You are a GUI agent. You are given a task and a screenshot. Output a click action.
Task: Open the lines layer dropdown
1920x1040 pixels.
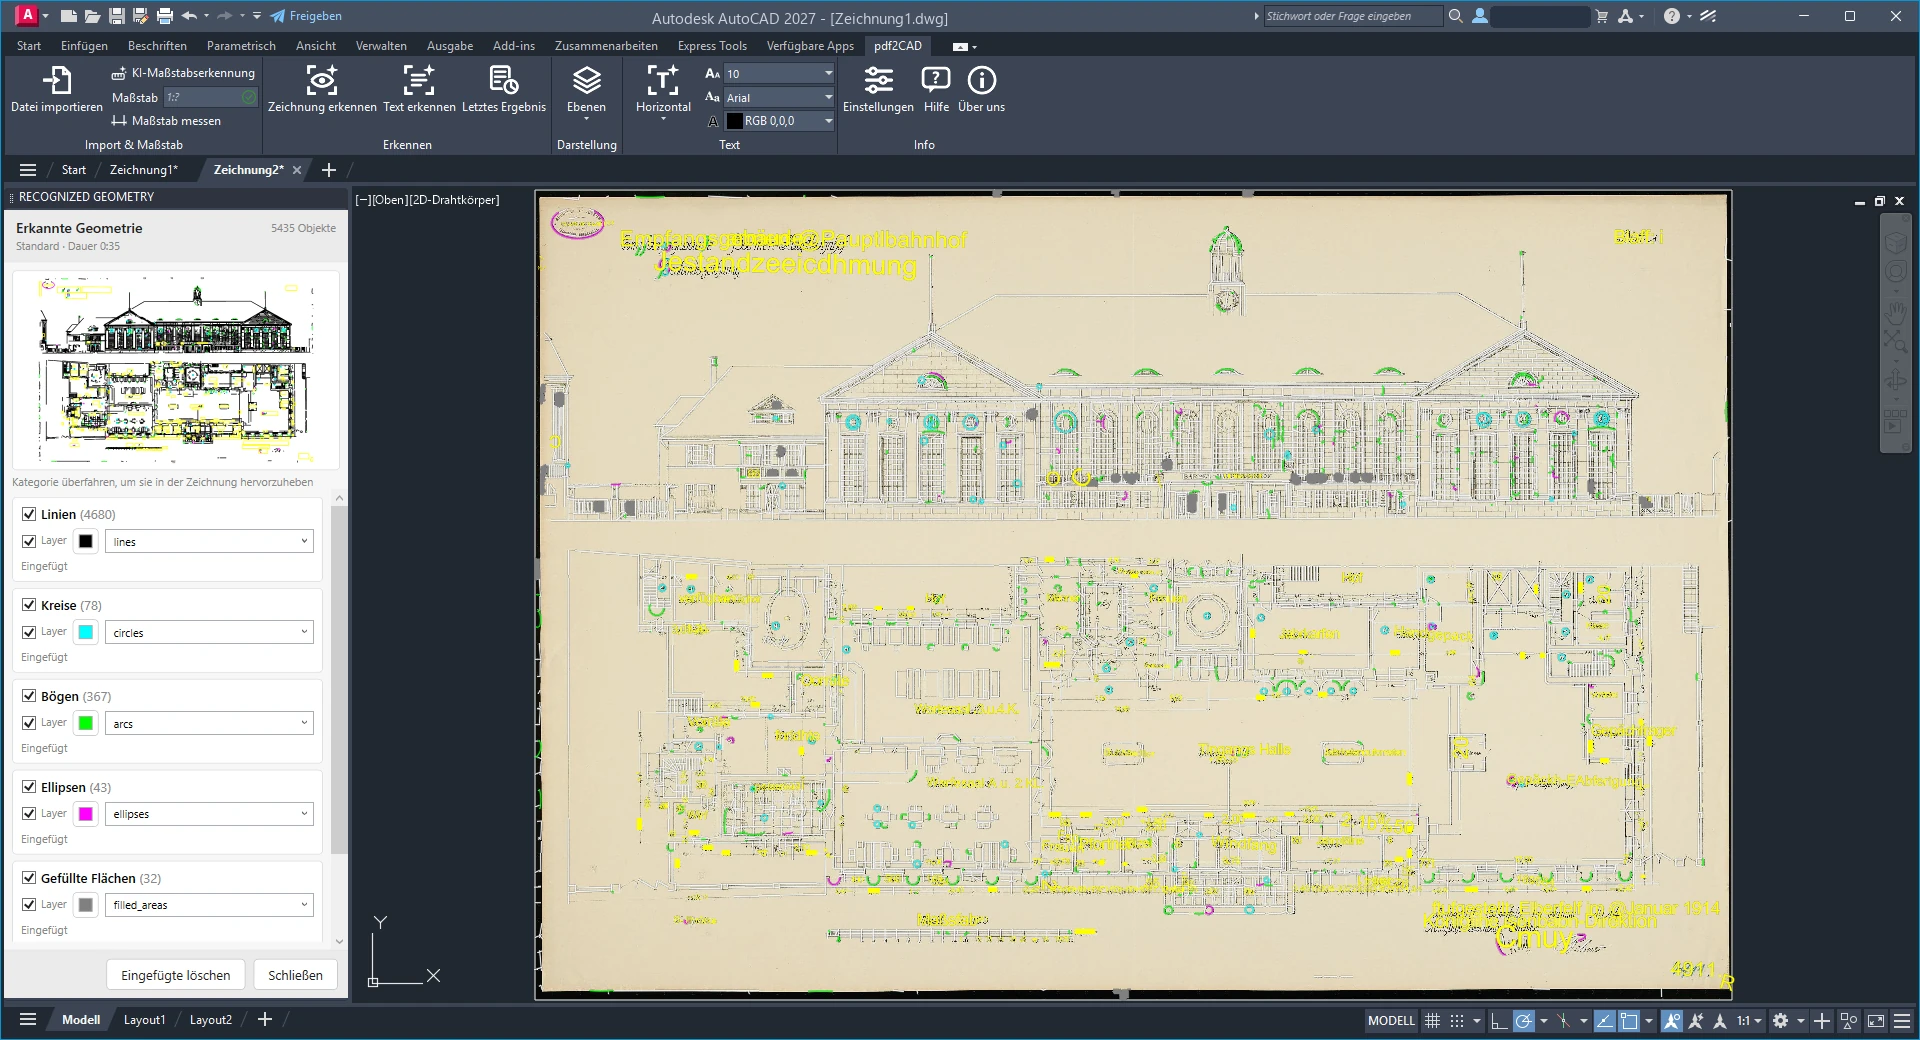[209, 542]
